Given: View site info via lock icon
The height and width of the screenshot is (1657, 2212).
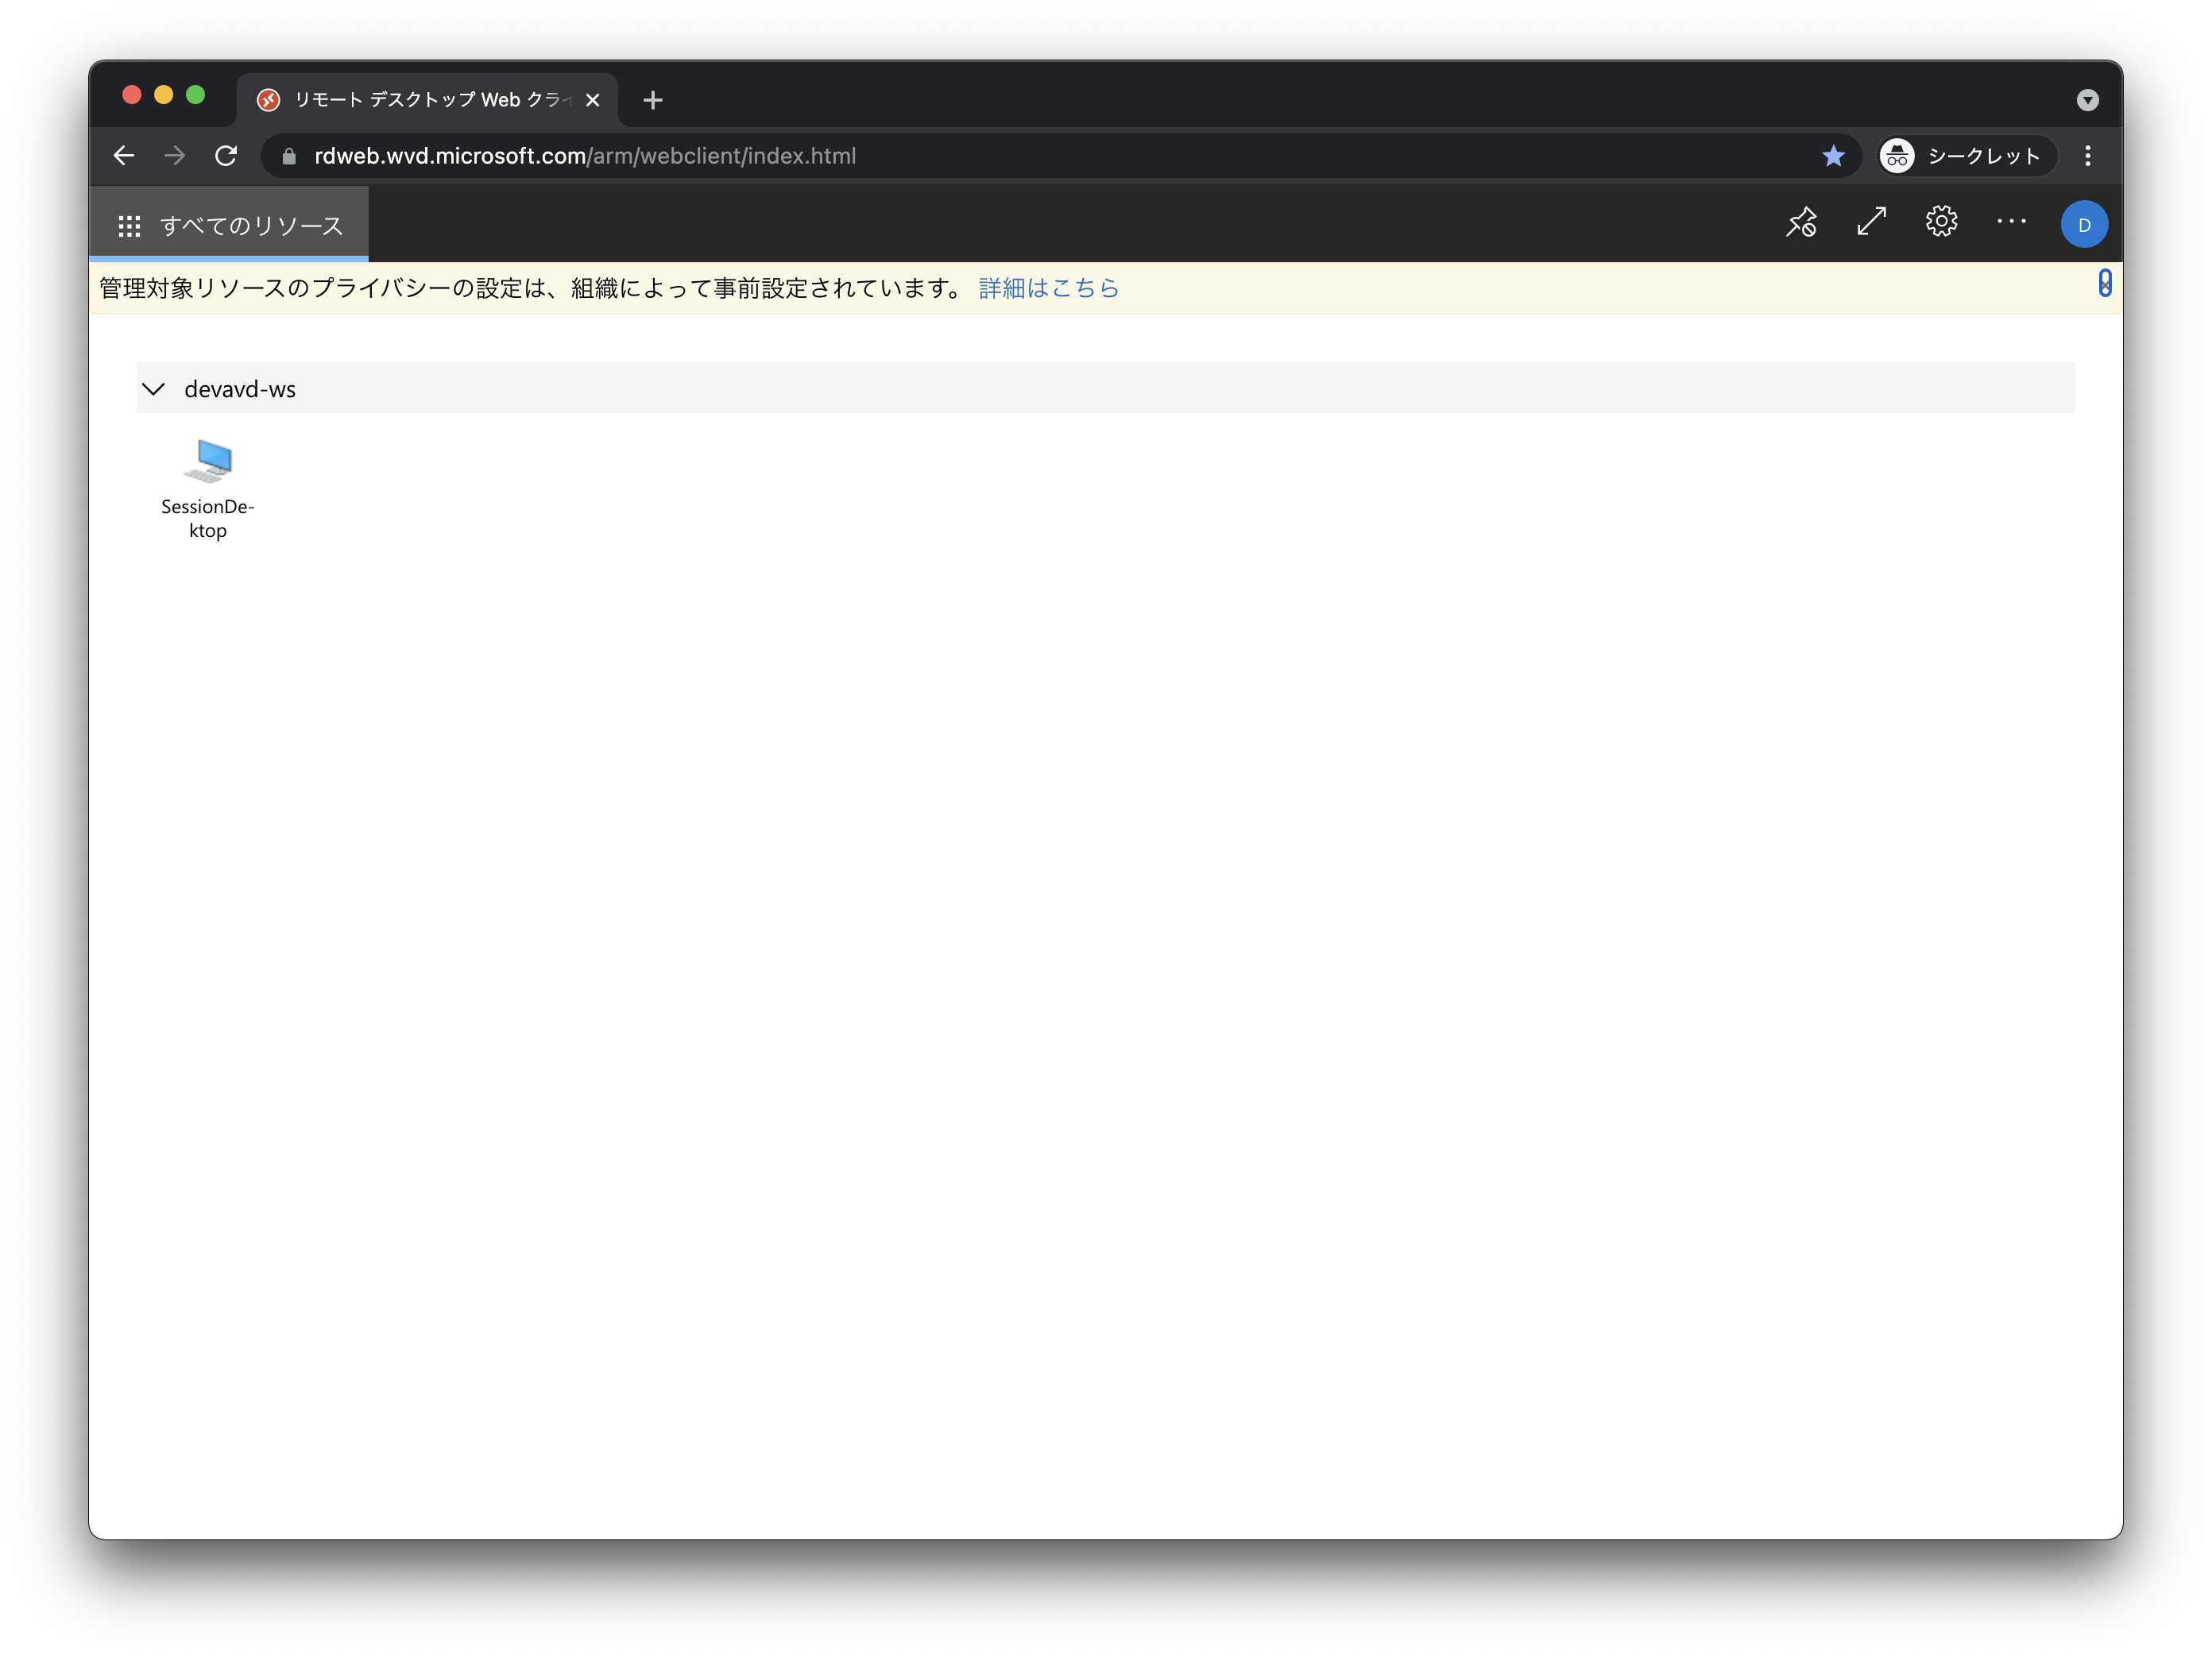Looking at the screenshot, I should [x=289, y=156].
